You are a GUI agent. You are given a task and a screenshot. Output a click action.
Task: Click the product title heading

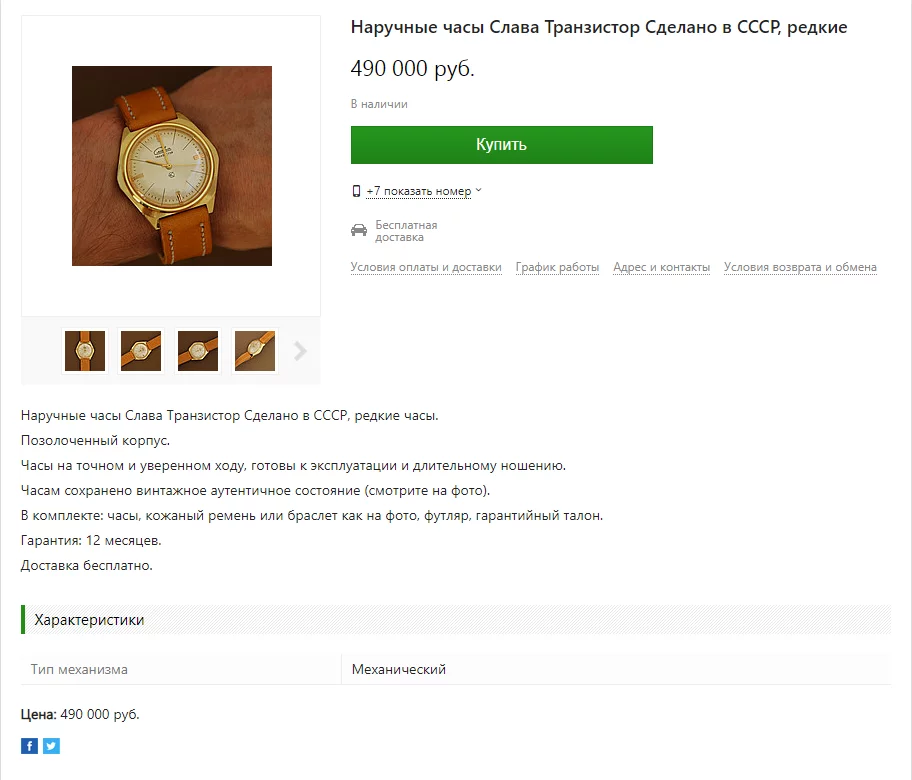(598, 27)
